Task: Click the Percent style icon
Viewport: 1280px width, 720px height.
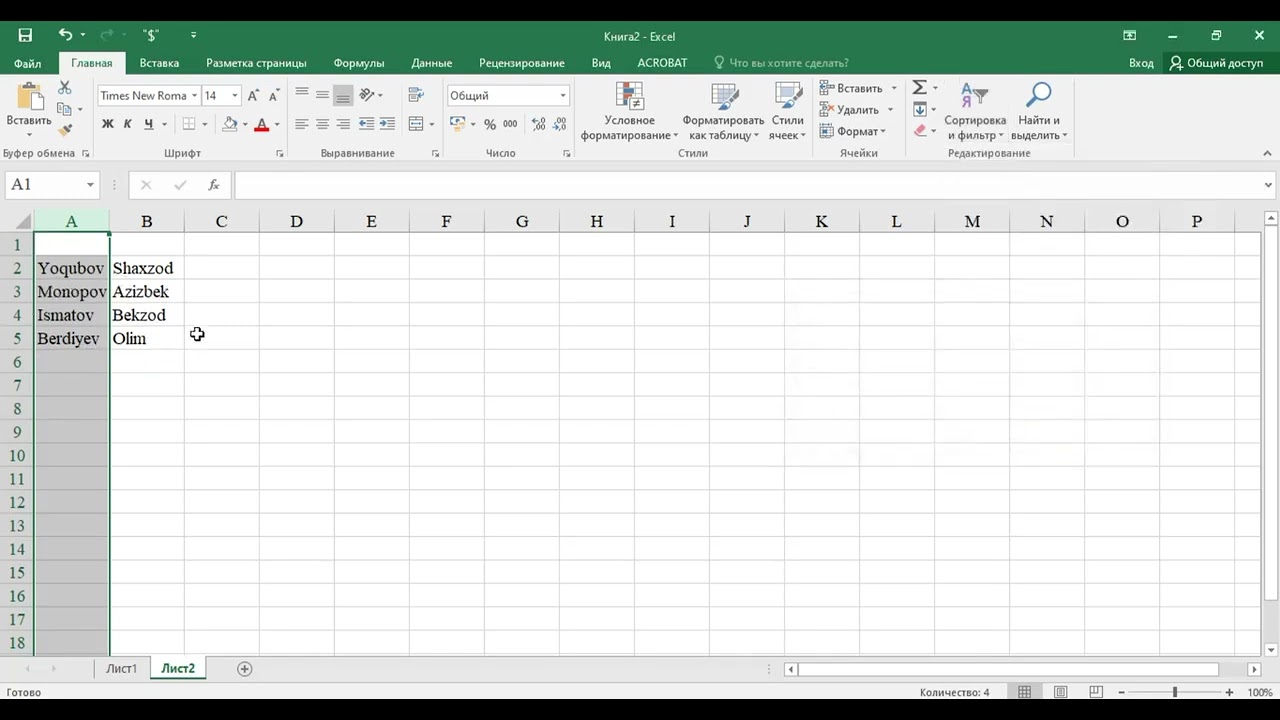Action: coord(490,124)
